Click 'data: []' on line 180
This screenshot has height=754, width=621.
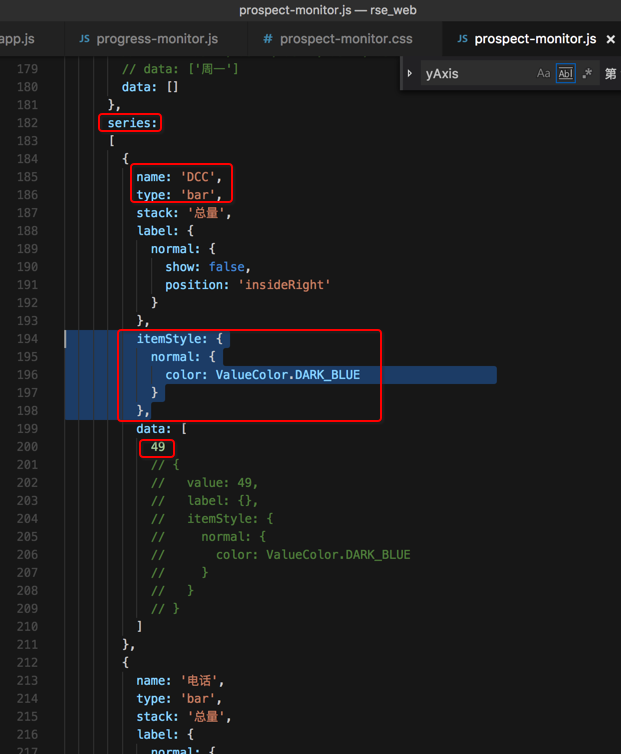click(x=150, y=87)
